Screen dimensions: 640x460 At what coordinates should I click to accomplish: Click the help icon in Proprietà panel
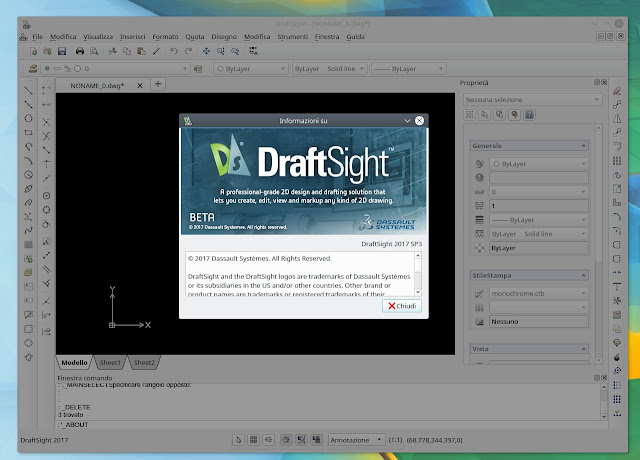tap(529, 115)
